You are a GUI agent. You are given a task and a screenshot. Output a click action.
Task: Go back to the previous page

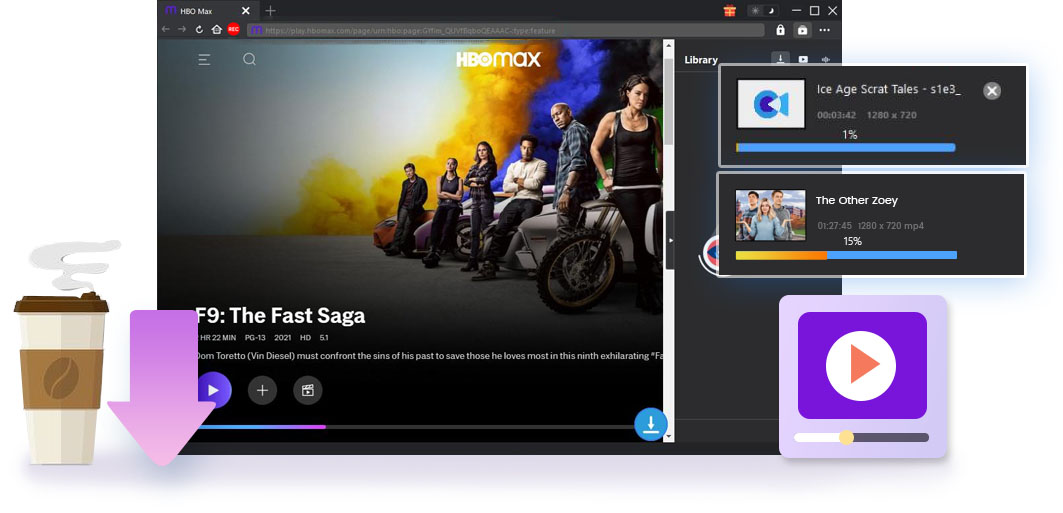pyautogui.click(x=166, y=30)
